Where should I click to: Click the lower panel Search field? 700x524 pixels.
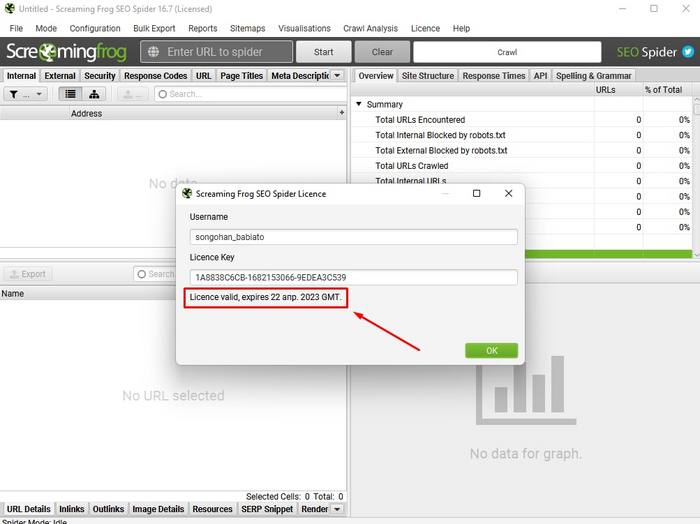(x=155, y=274)
